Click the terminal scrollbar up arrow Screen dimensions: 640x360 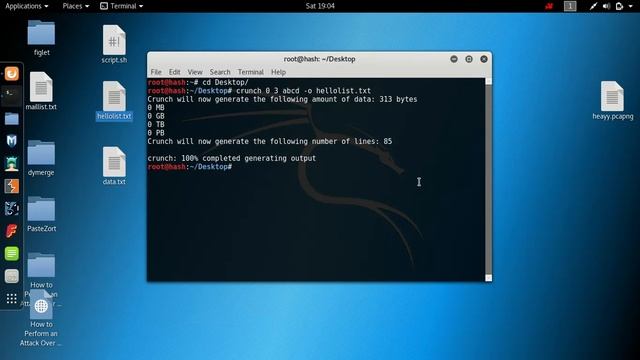(488, 82)
